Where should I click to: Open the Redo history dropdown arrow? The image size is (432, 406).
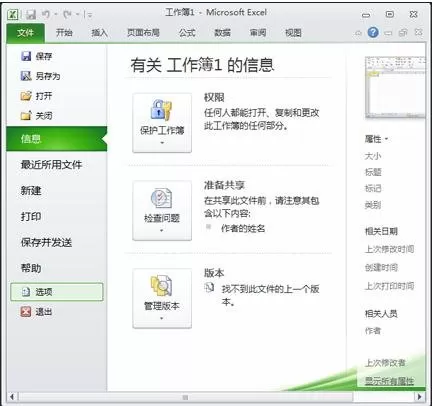(x=77, y=15)
